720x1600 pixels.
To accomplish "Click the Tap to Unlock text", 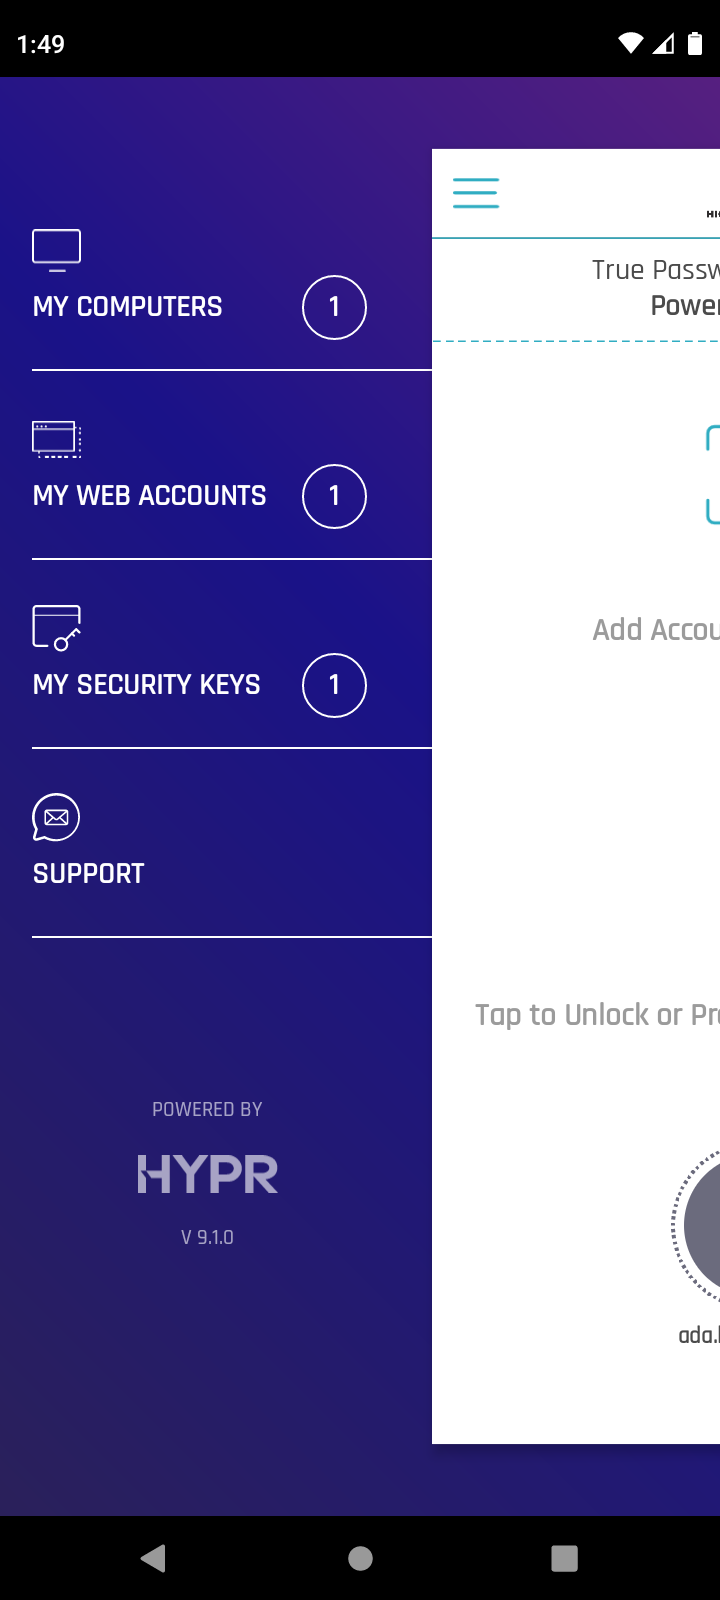I will click(x=597, y=1015).
